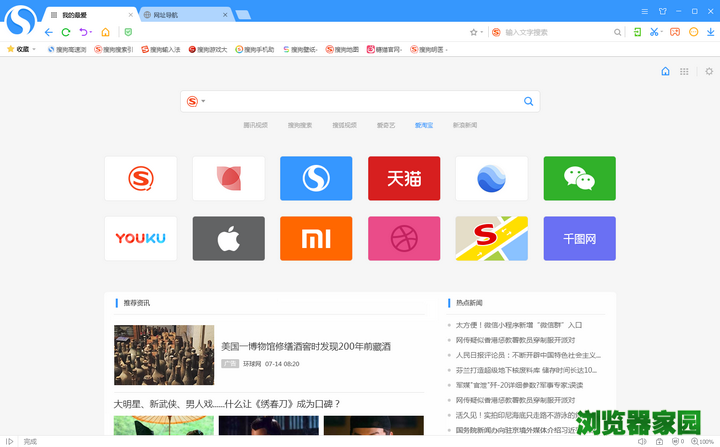Click the Back arrow navigation button

pos(49,32)
